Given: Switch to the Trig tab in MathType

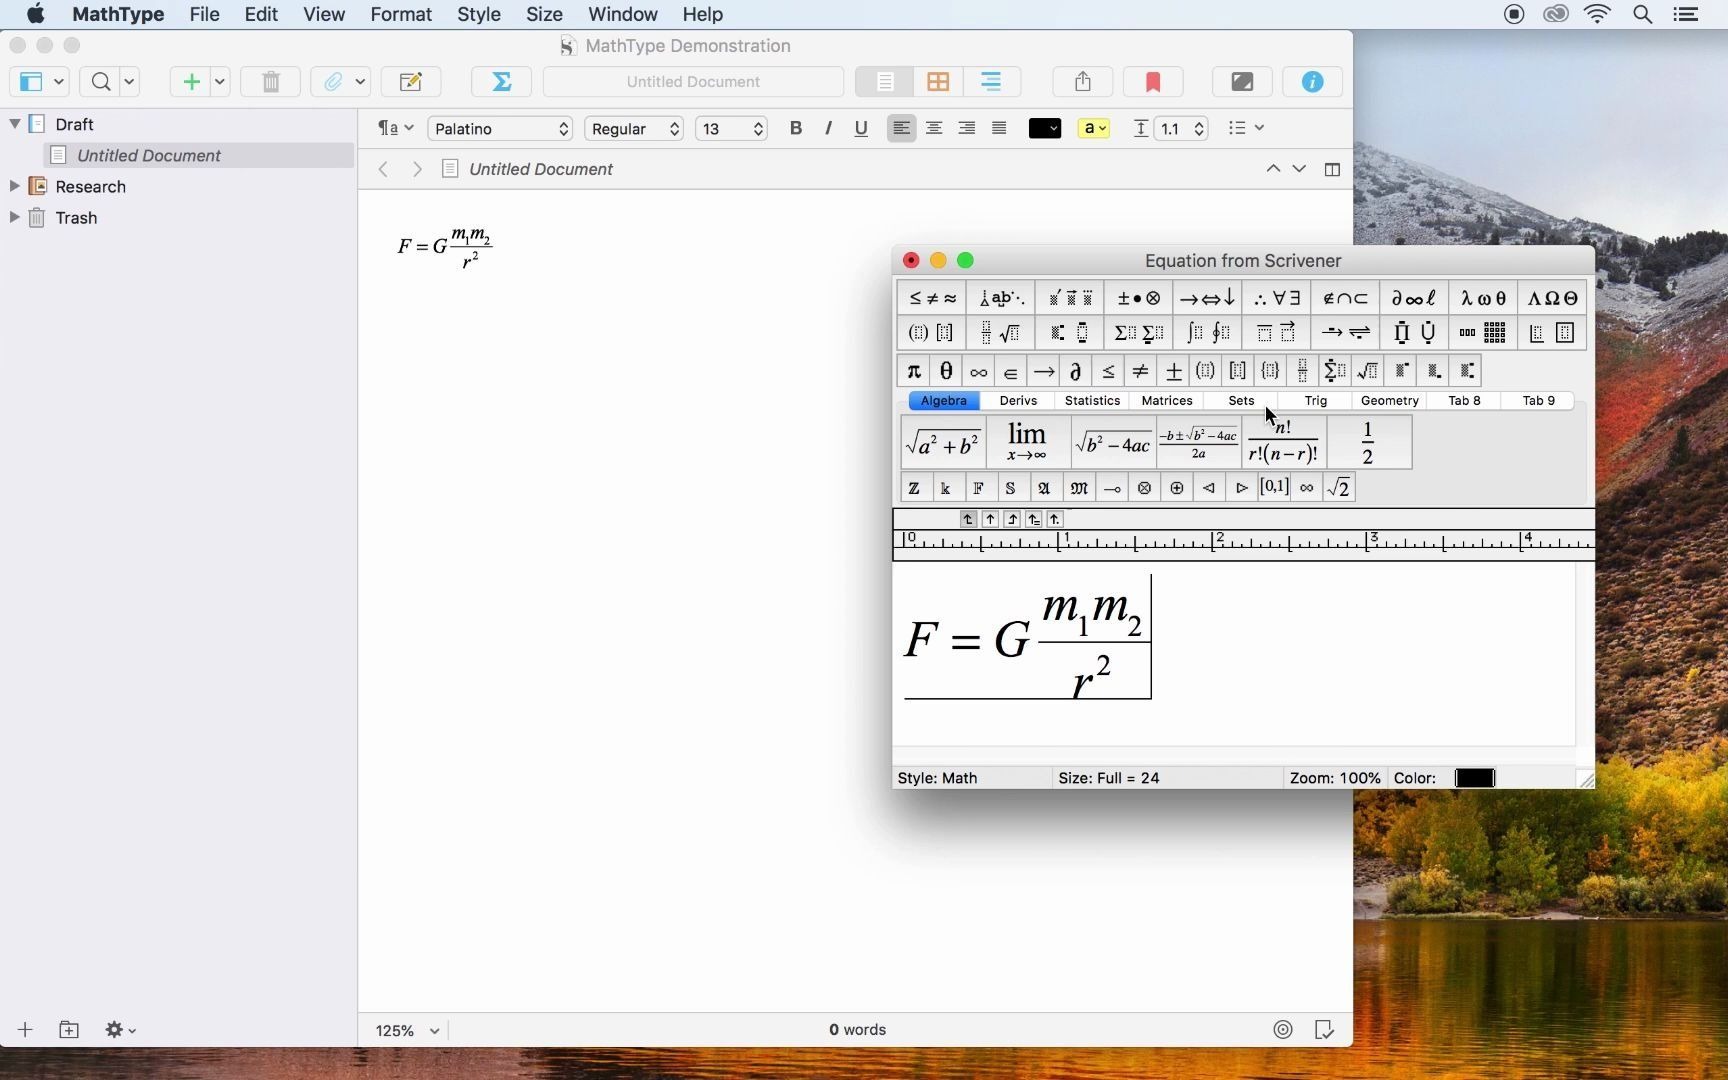Looking at the screenshot, I should tap(1315, 401).
